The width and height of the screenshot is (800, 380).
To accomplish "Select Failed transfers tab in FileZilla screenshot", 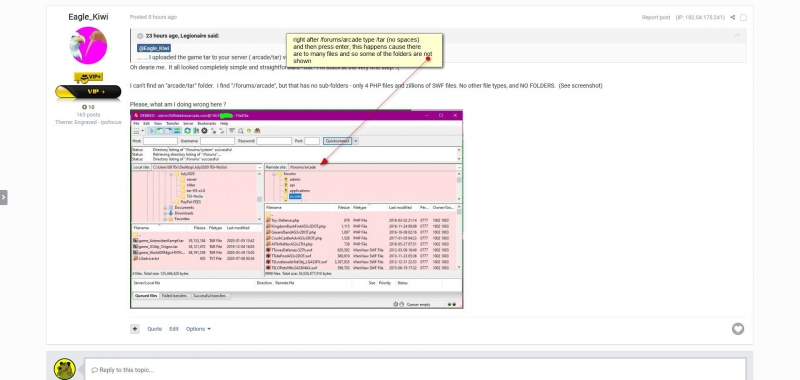I will point(174,296).
